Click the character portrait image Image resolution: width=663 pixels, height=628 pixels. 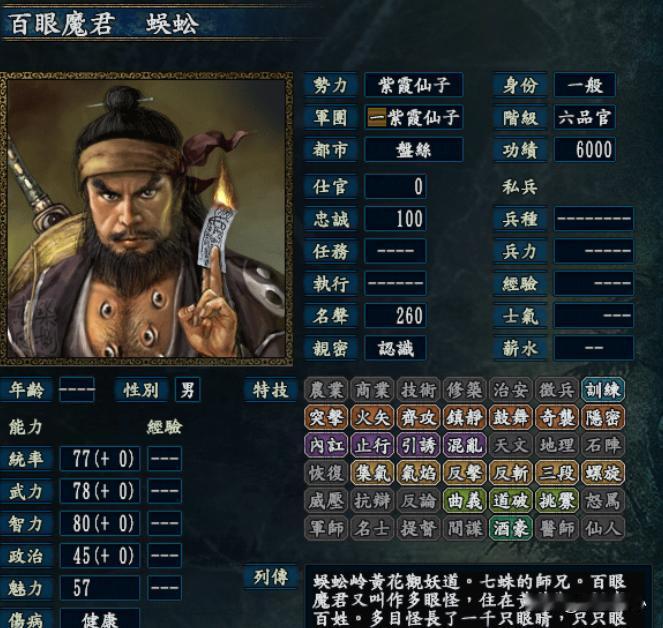tap(146, 219)
